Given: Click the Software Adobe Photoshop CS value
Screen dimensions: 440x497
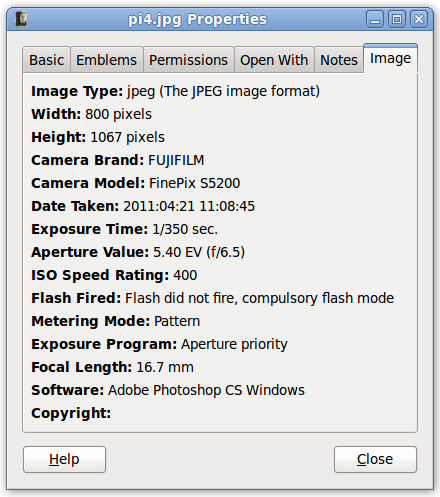Looking at the screenshot, I should tap(206, 390).
